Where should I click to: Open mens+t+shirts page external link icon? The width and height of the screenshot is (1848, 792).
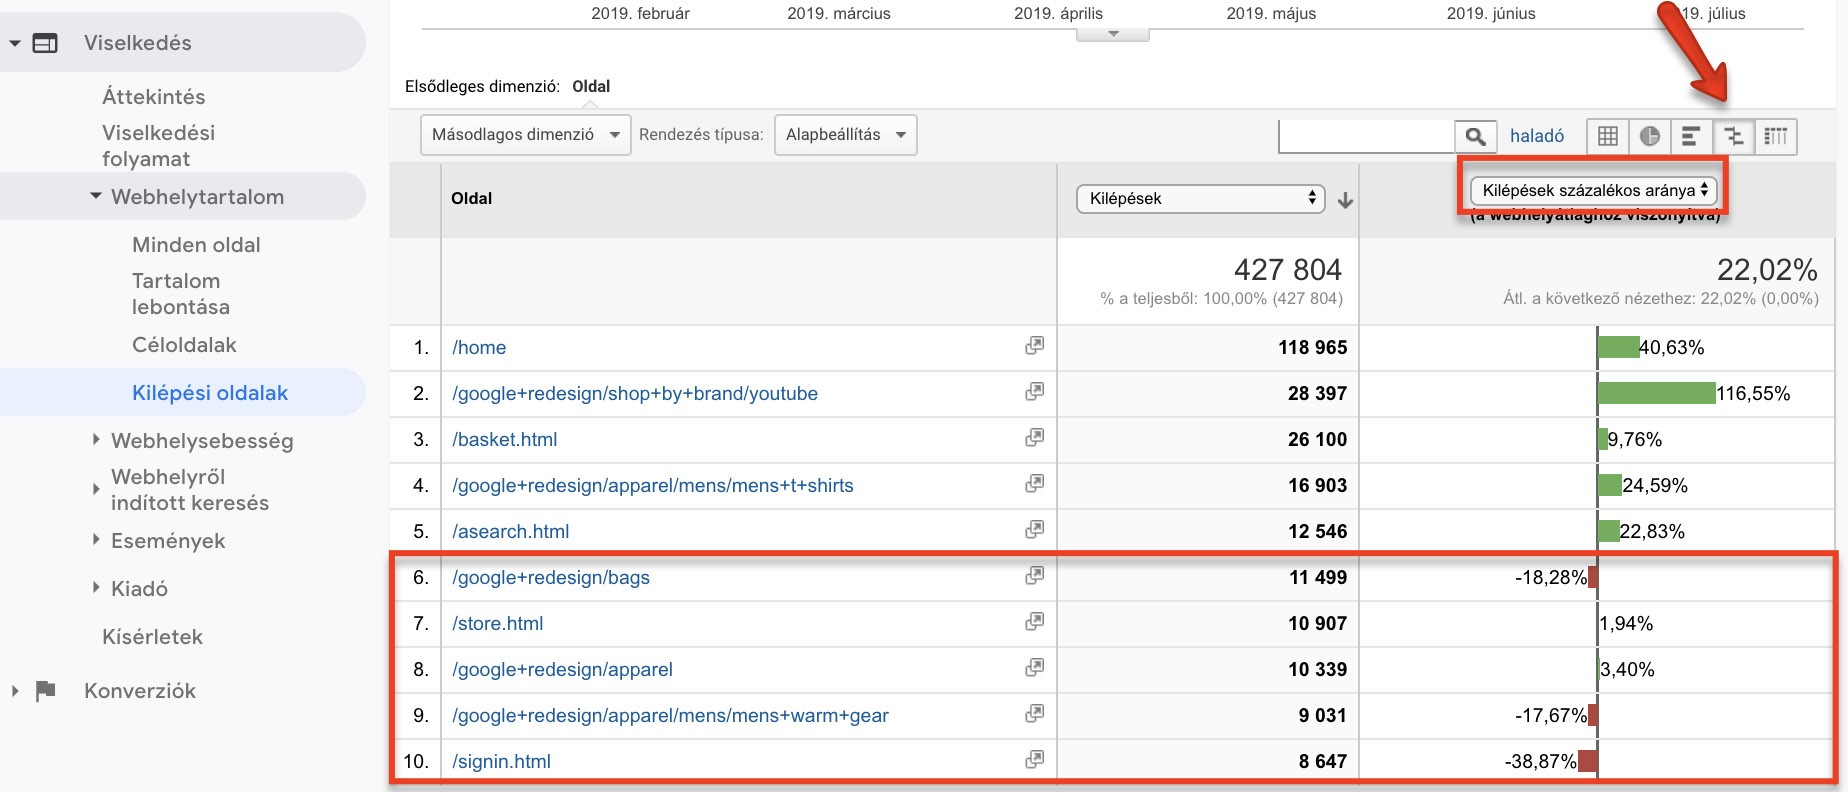point(1034,483)
